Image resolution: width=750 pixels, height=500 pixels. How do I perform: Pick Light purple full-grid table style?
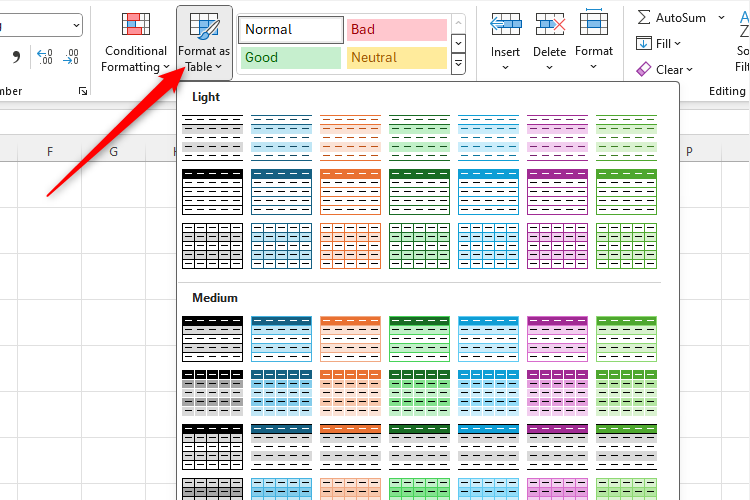point(557,246)
